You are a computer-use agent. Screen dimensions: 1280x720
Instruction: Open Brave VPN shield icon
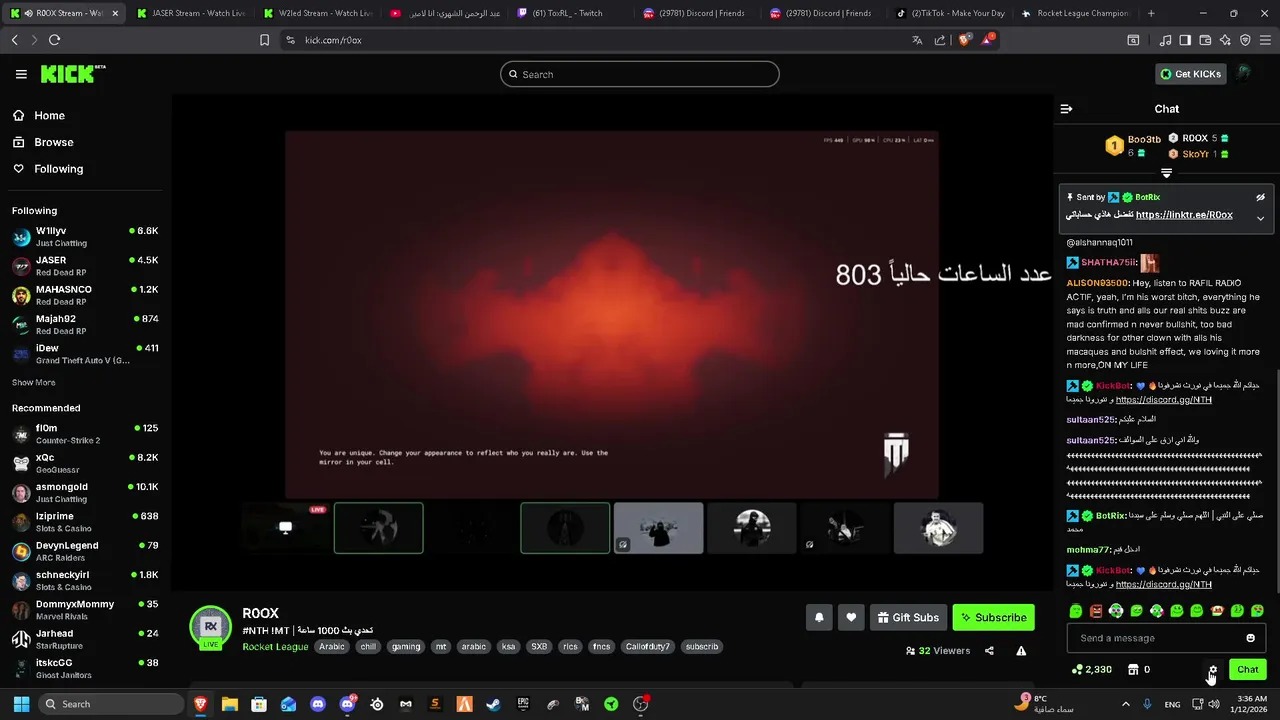pyautogui.click(x=1245, y=40)
